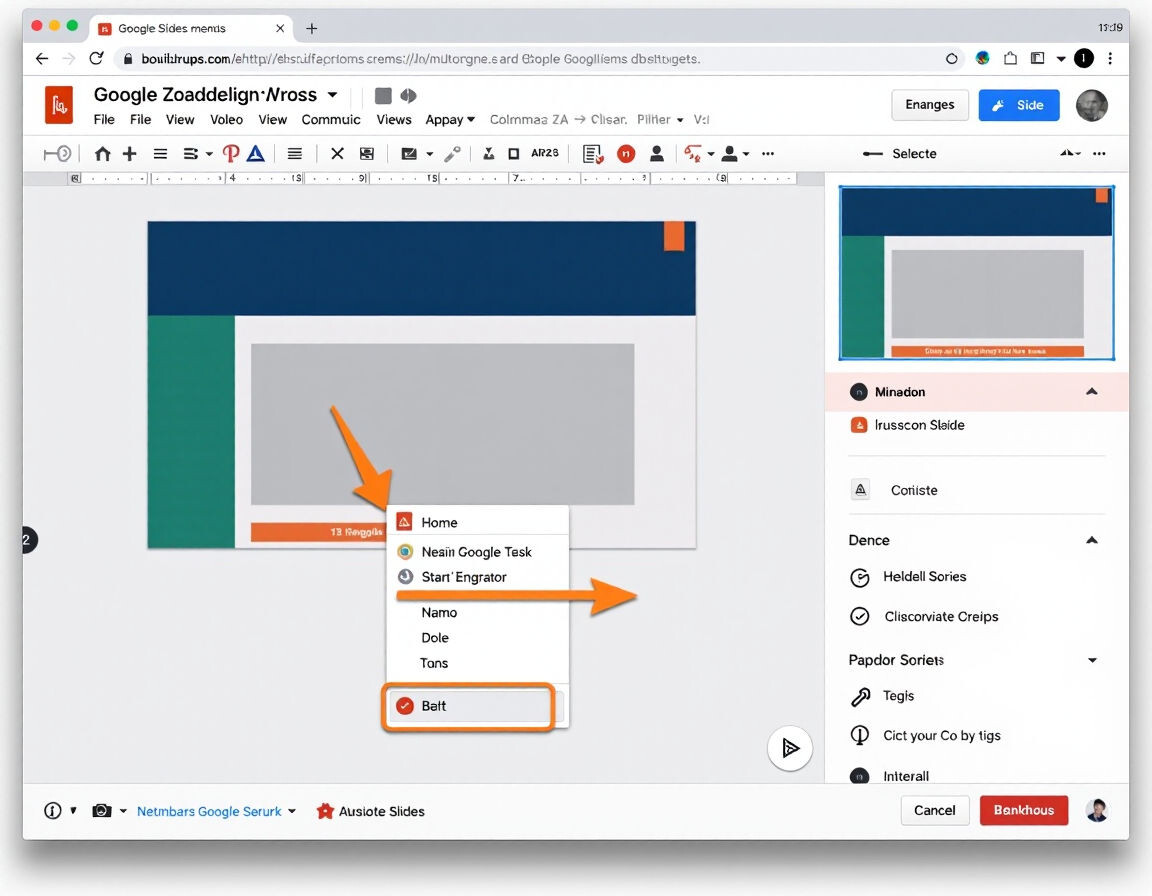Click the home icon in toolbar

tap(103, 153)
